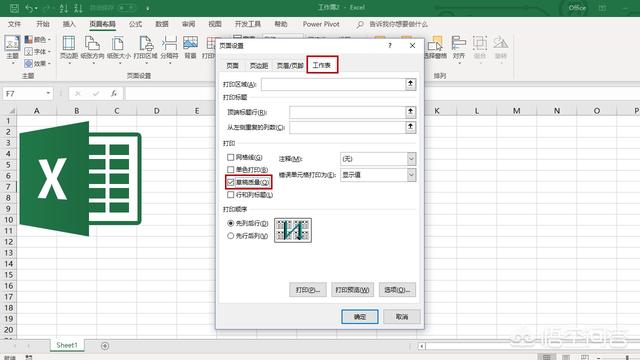The width and height of the screenshot is (640, 360).
Task: Select row 15 header
Action: [9, 275]
